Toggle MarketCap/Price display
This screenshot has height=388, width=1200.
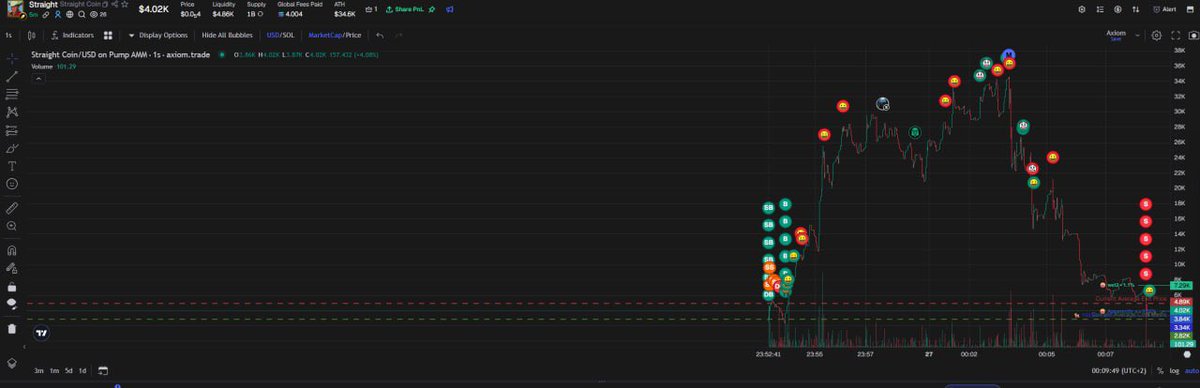pos(335,35)
